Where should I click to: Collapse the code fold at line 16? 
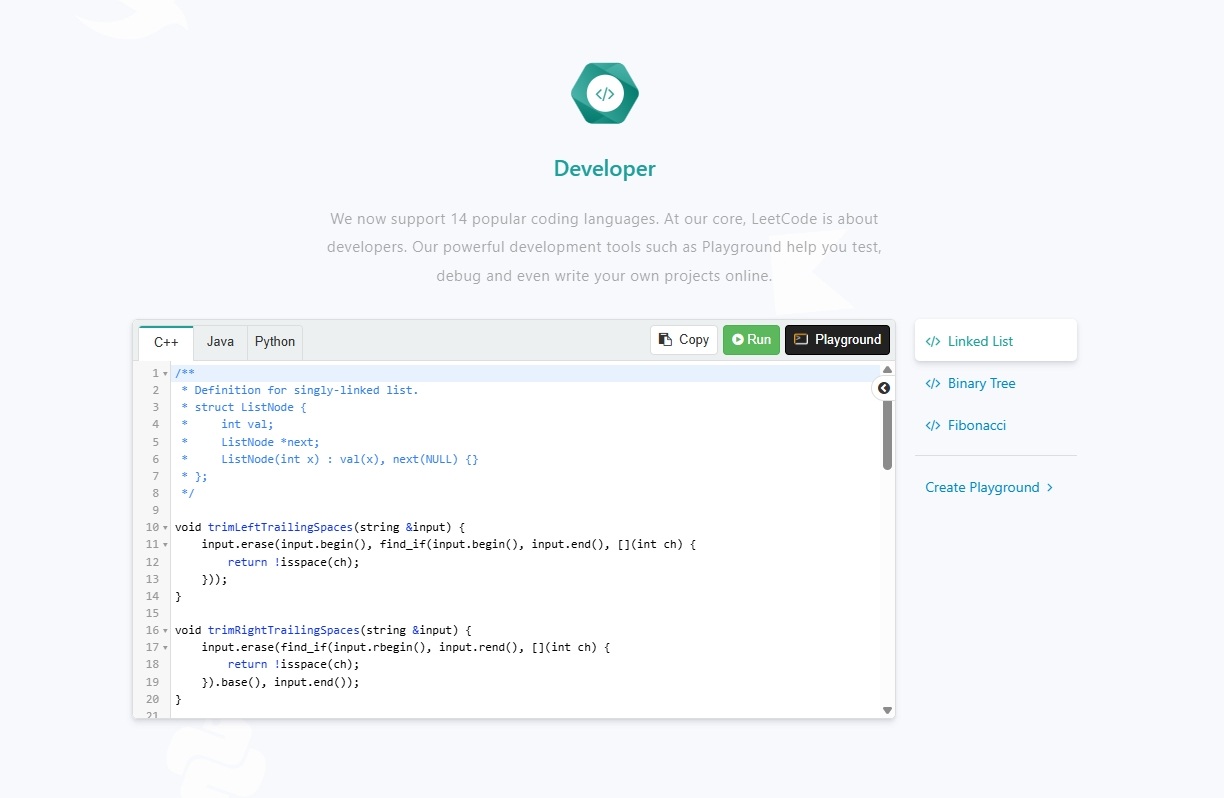[165, 631]
